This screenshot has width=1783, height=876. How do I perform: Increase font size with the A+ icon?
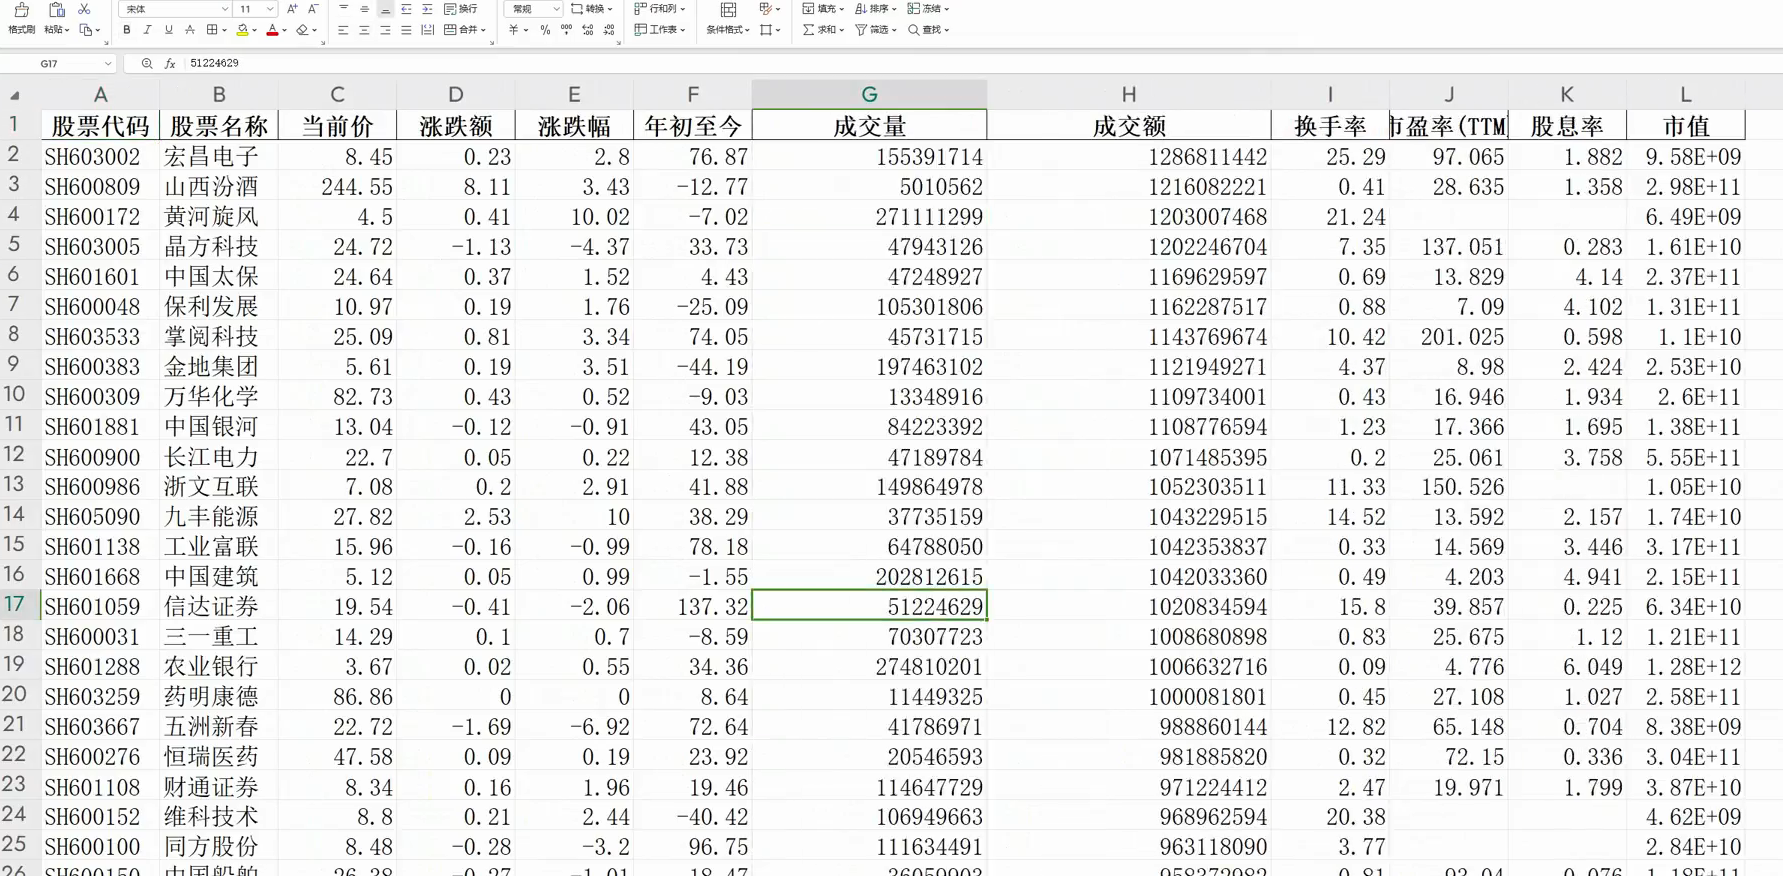pos(292,9)
